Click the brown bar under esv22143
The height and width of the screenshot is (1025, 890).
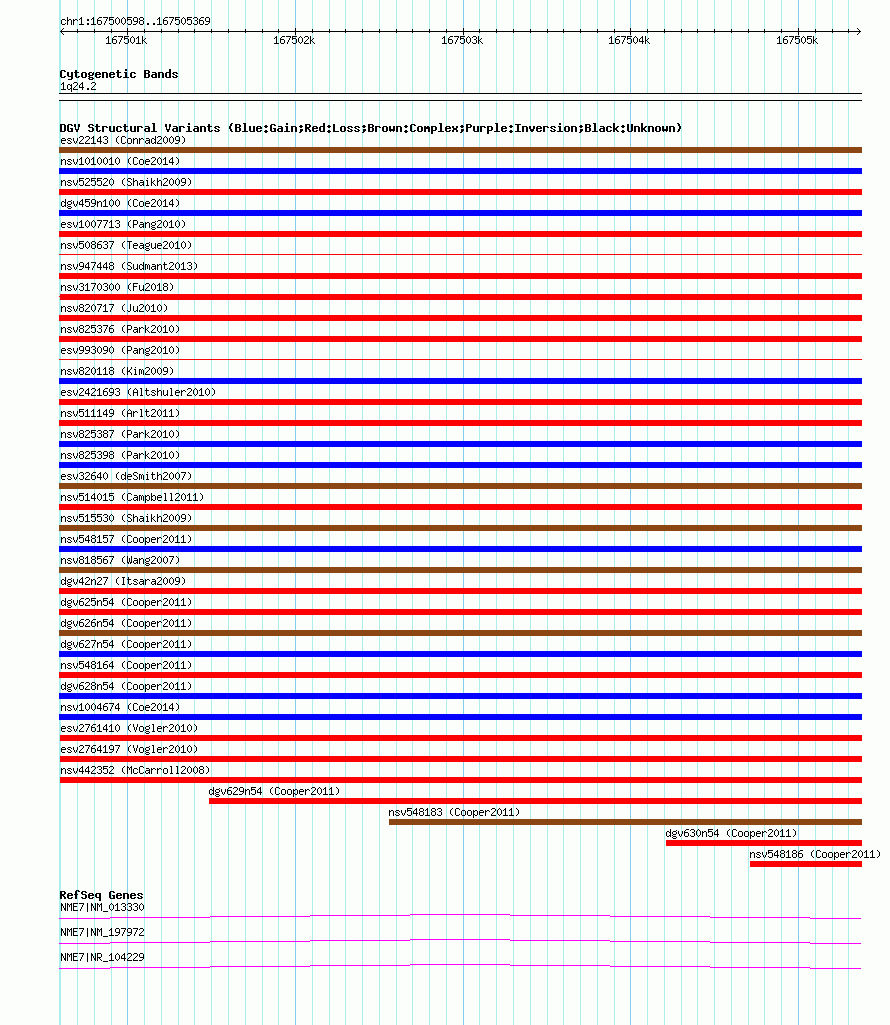[x=460, y=150]
